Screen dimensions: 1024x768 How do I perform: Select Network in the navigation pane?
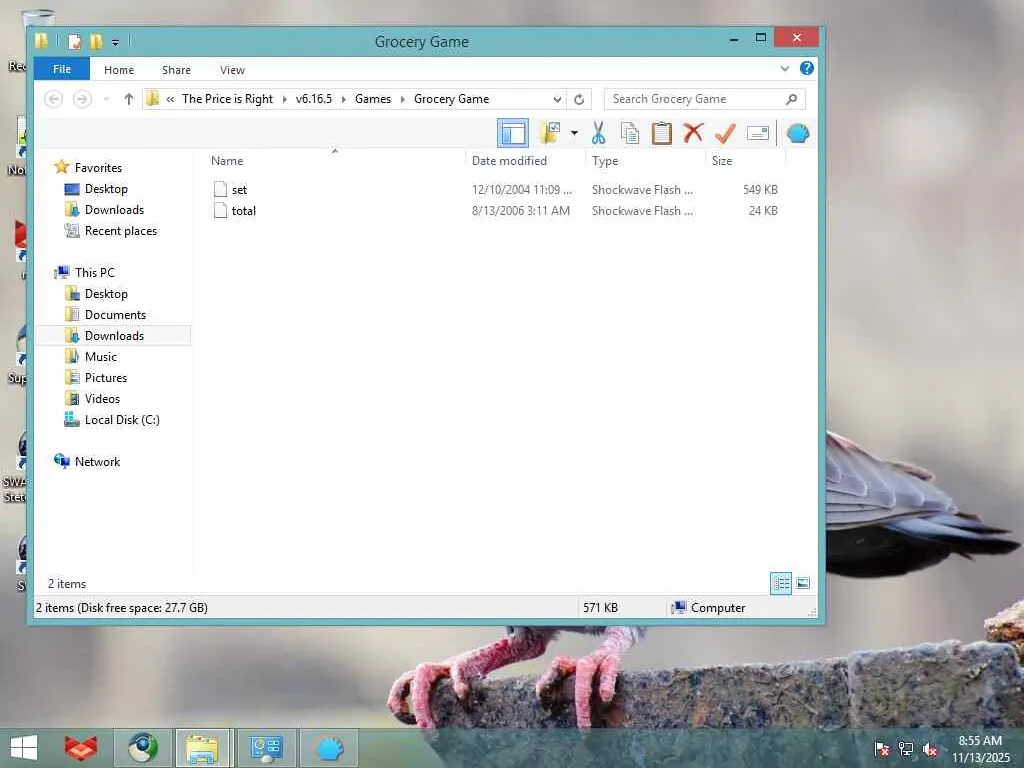97,461
